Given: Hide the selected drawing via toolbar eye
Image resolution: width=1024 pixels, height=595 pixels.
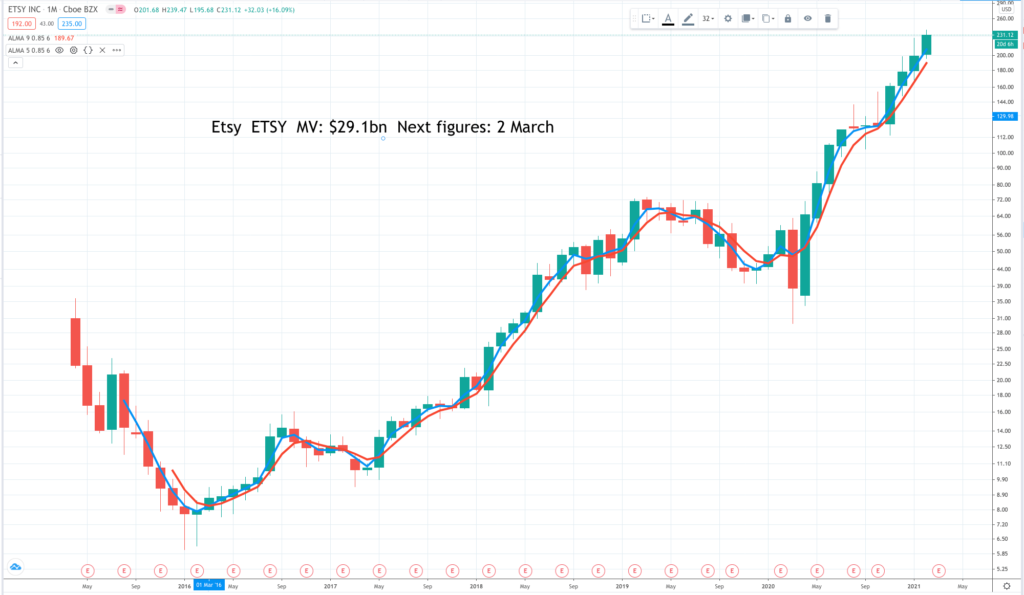Looking at the screenshot, I should [x=808, y=19].
